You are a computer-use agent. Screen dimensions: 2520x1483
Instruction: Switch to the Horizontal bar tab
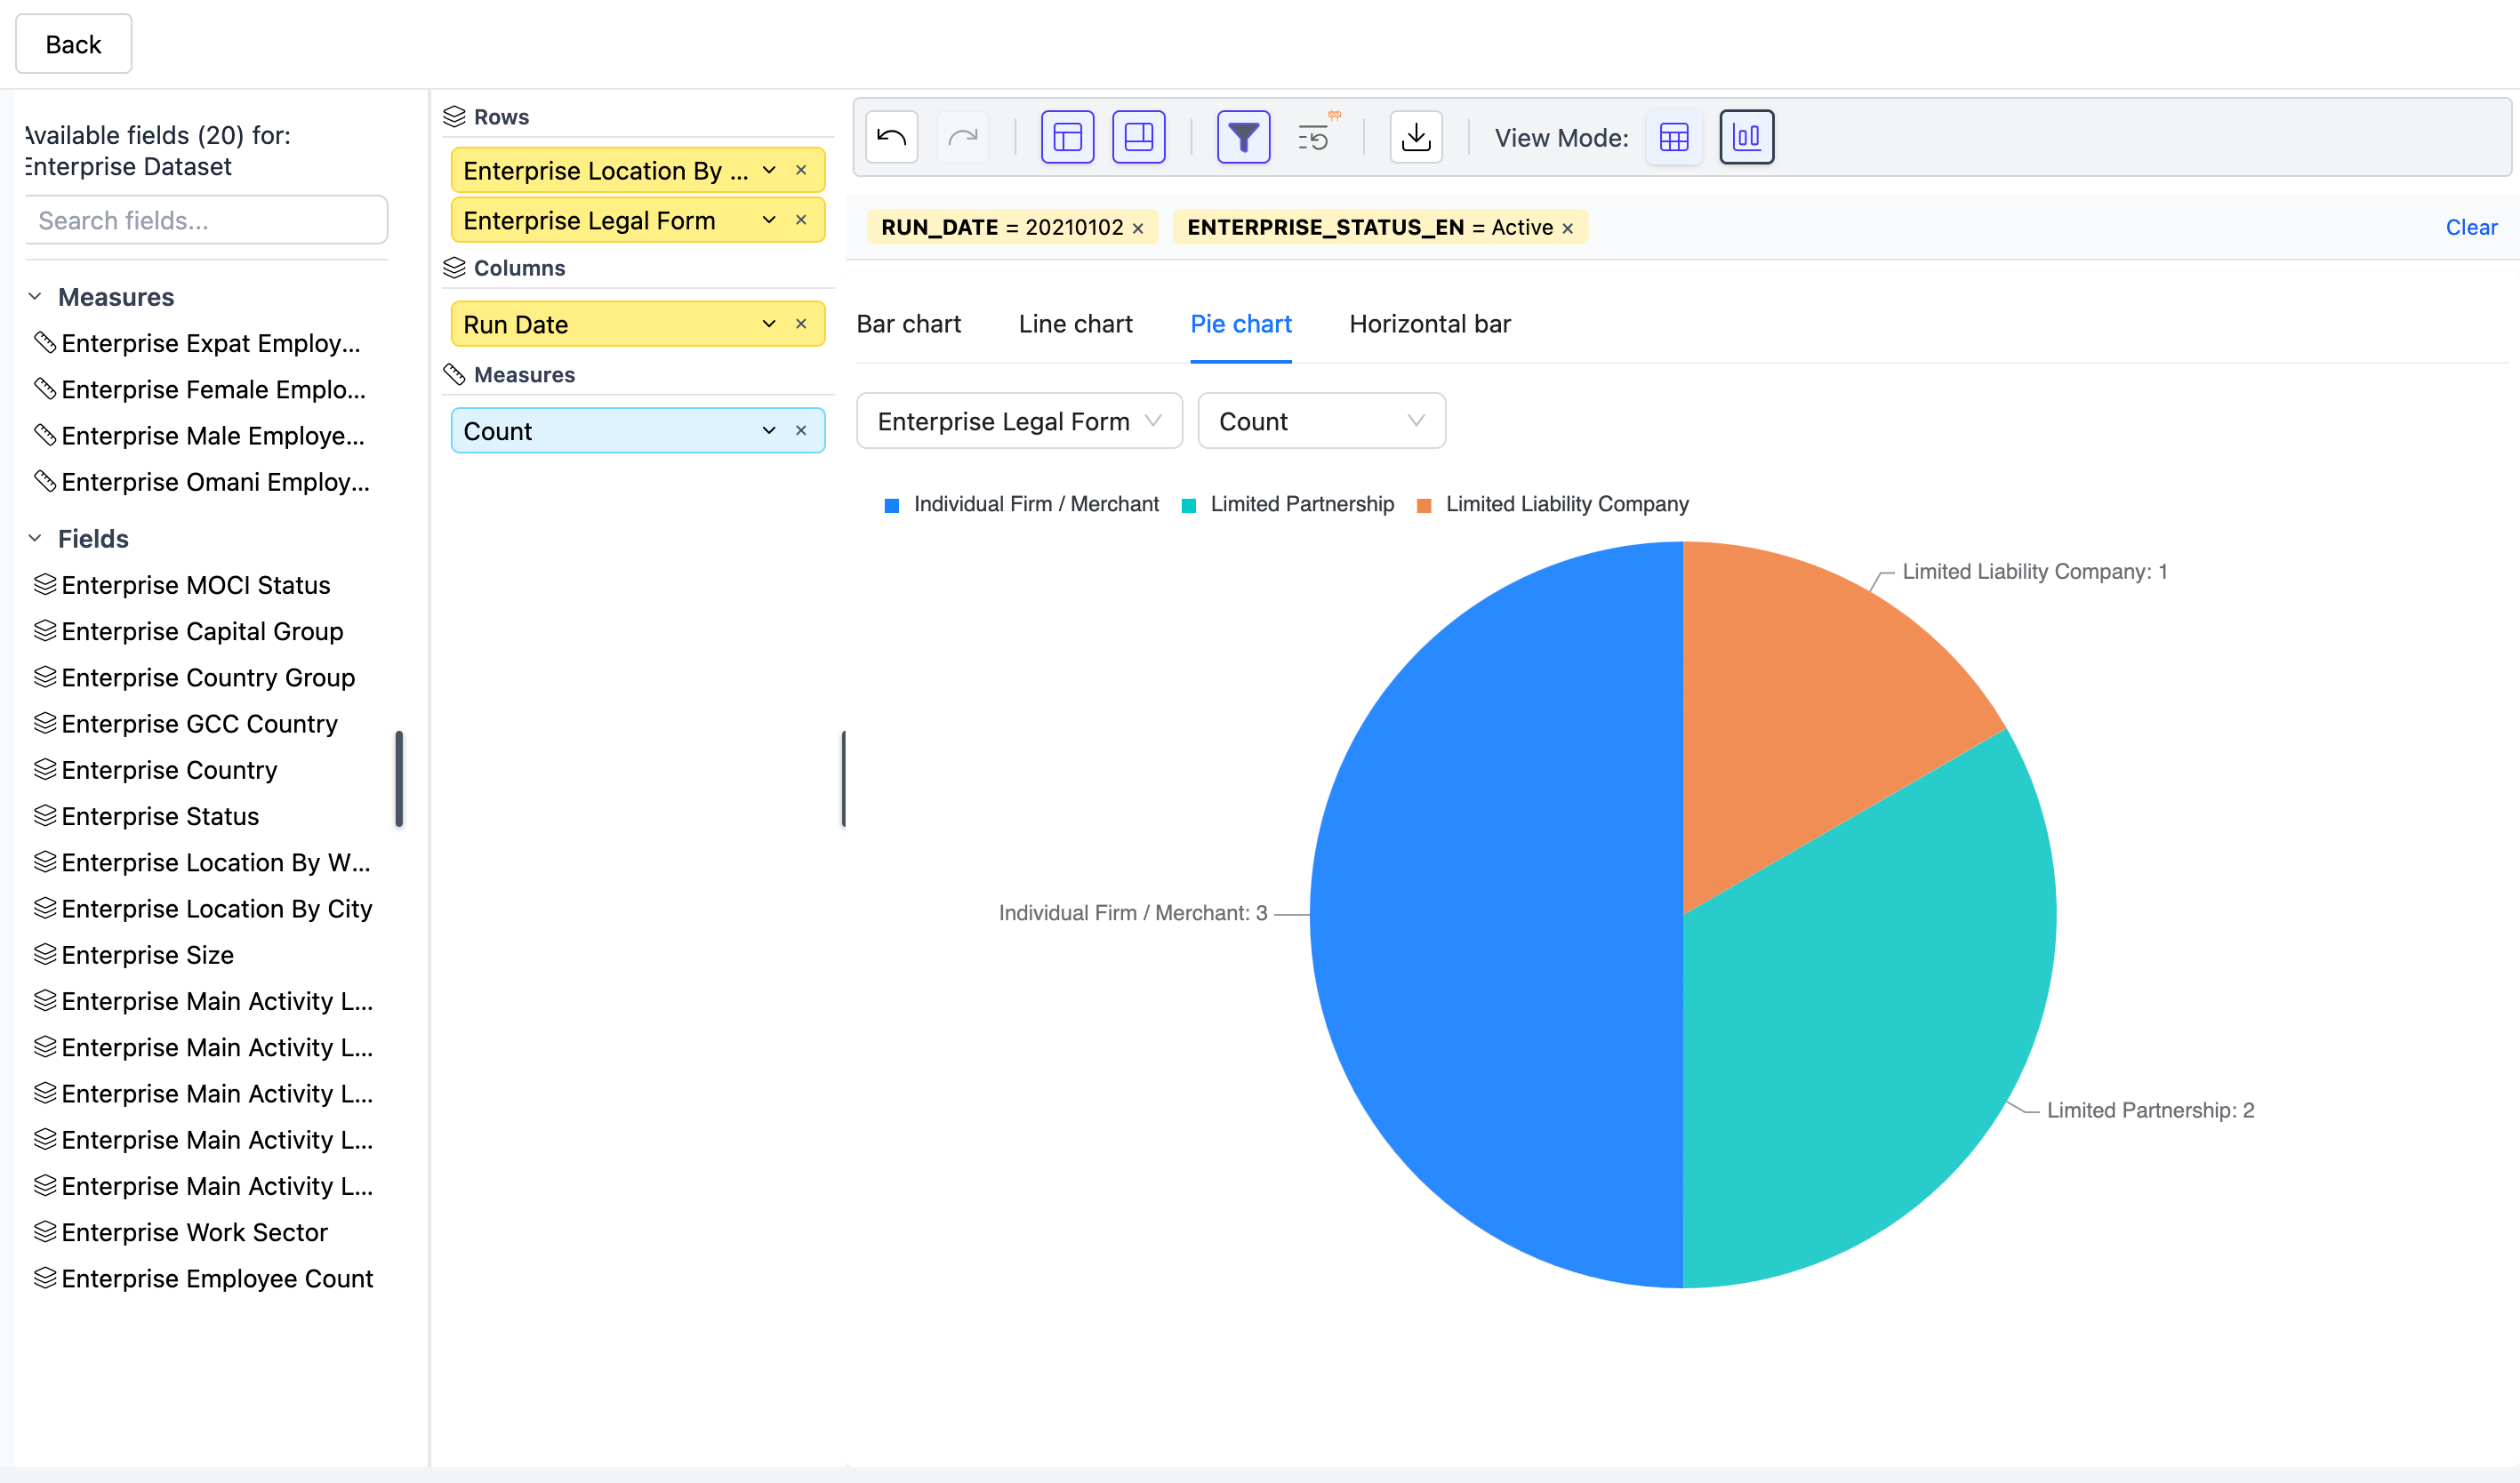pos(1429,324)
